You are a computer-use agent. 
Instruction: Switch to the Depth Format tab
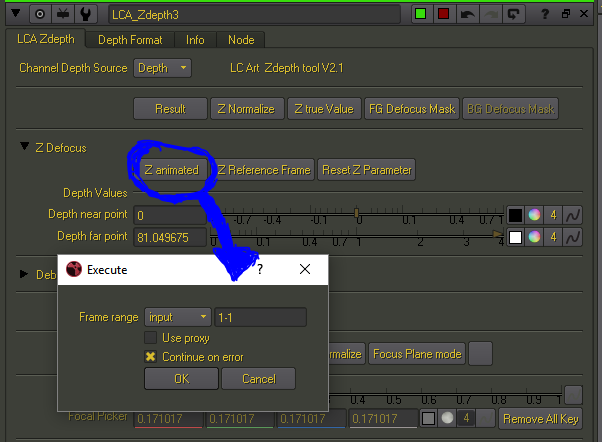130,40
